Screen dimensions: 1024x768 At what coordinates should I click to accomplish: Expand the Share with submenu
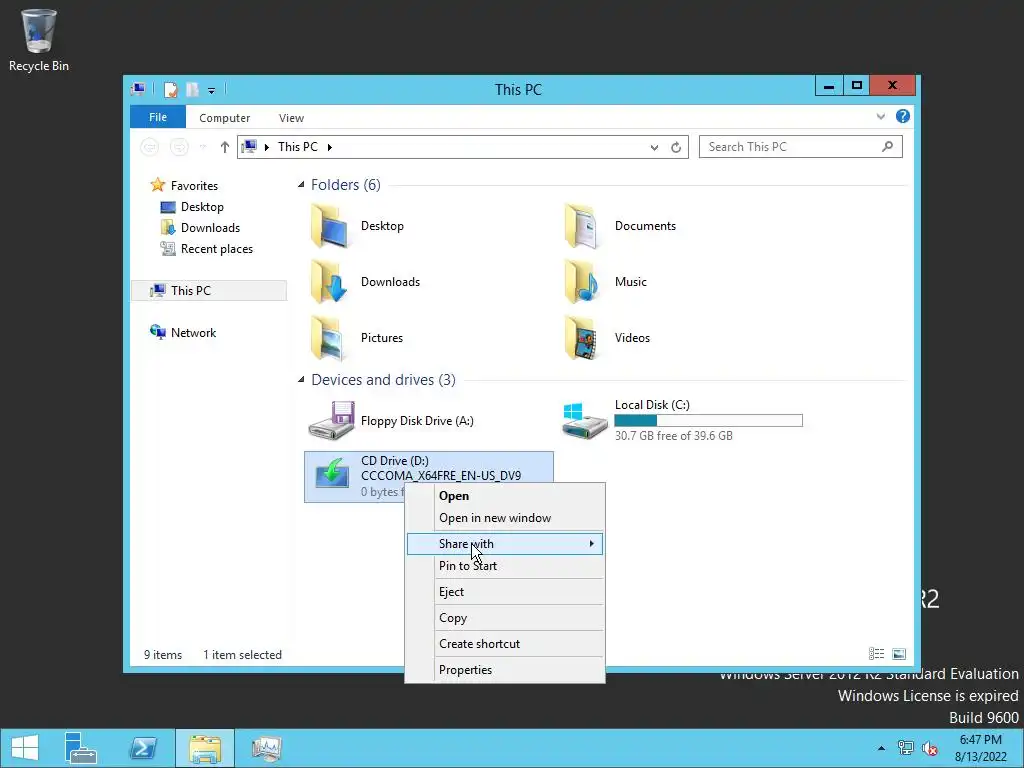505,544
